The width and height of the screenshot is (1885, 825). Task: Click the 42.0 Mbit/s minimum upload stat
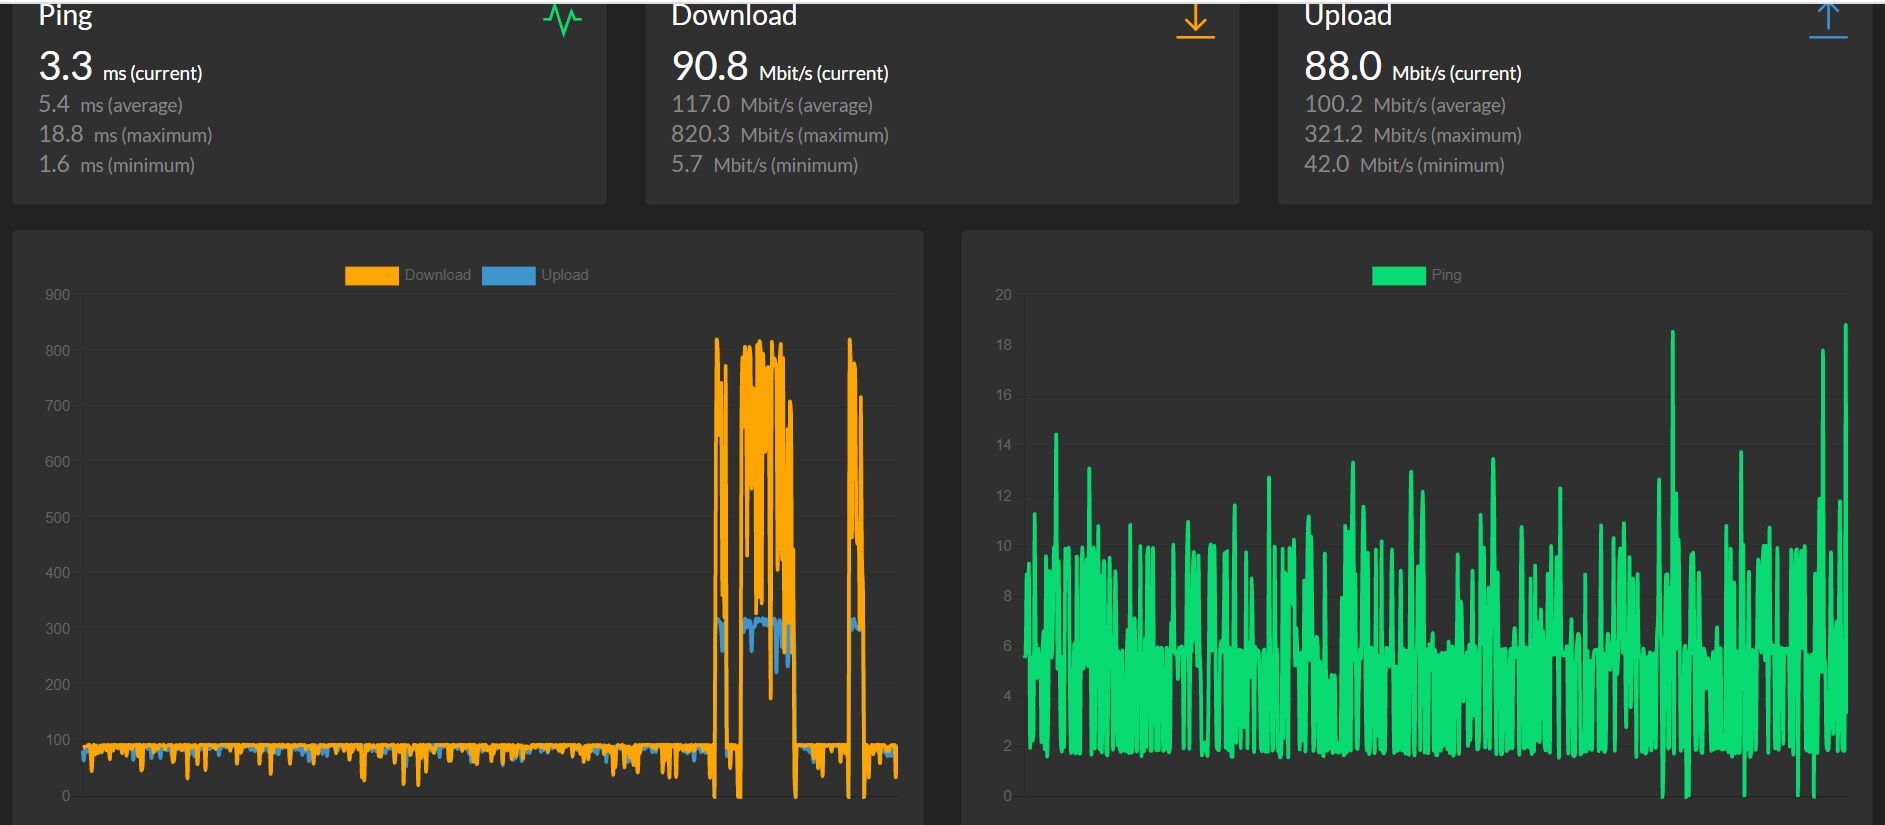[x=1404, y=164]
